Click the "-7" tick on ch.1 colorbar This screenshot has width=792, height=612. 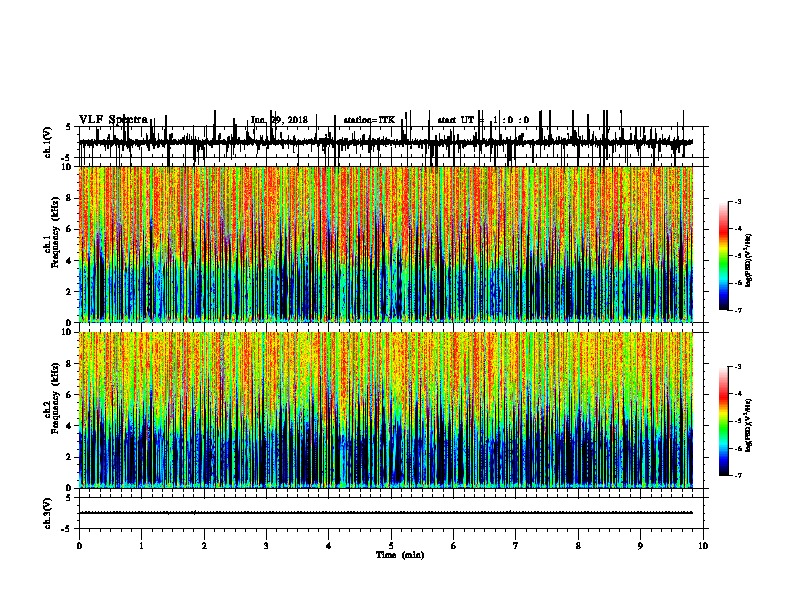click(x=737, y=310)
